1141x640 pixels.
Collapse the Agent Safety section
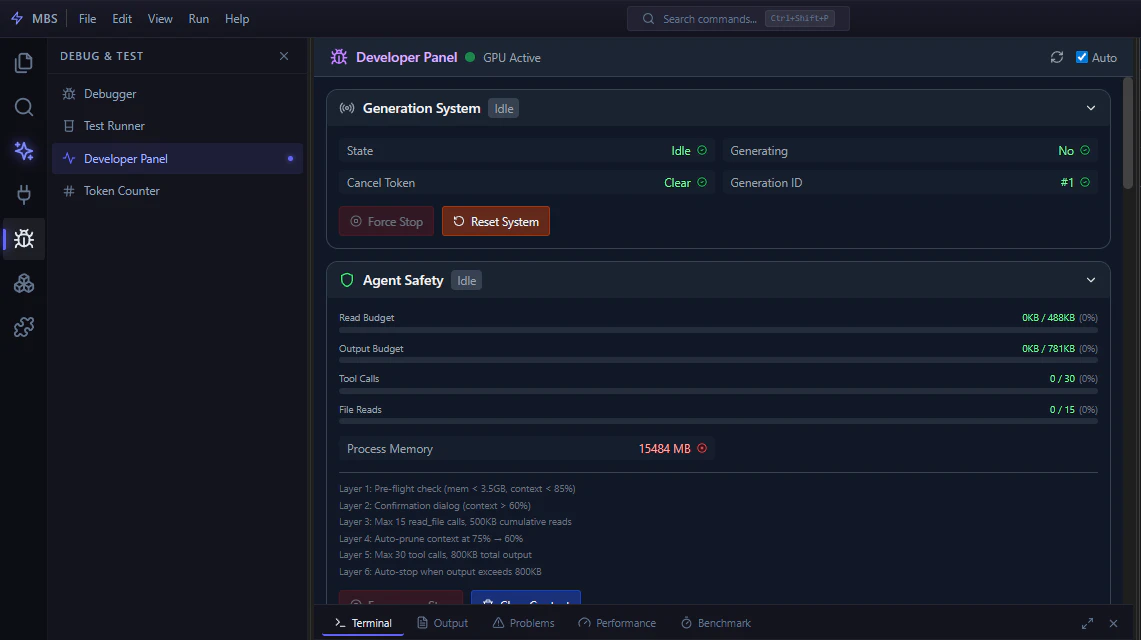coord(1091,280)
